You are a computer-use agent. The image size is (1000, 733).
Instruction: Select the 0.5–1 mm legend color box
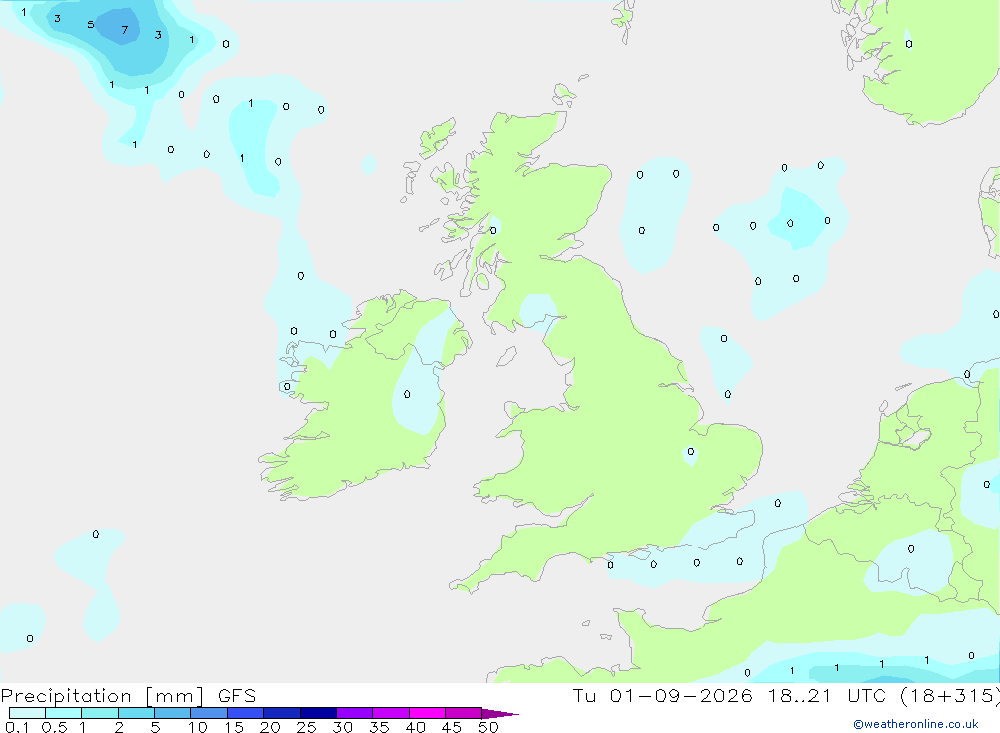(x=64, y=713)
